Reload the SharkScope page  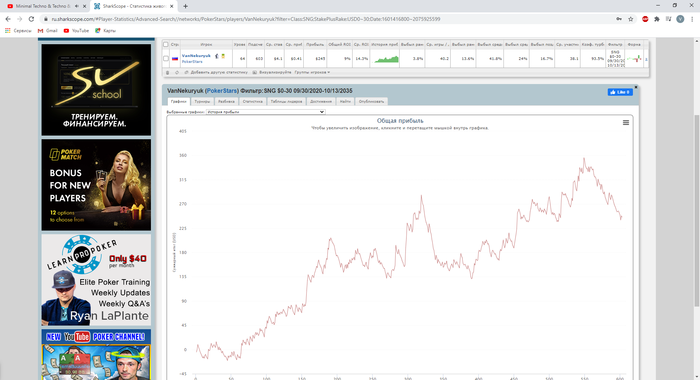[31, 19]
